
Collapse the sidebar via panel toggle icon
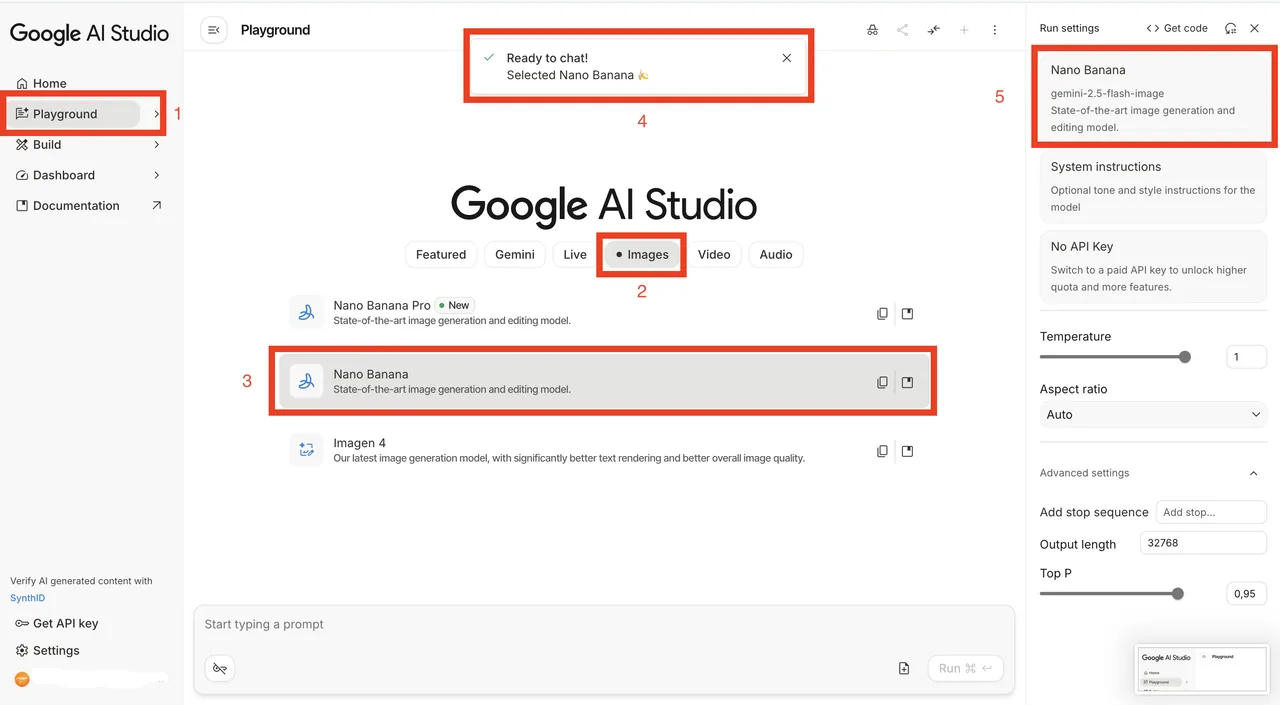click(213, 30)
